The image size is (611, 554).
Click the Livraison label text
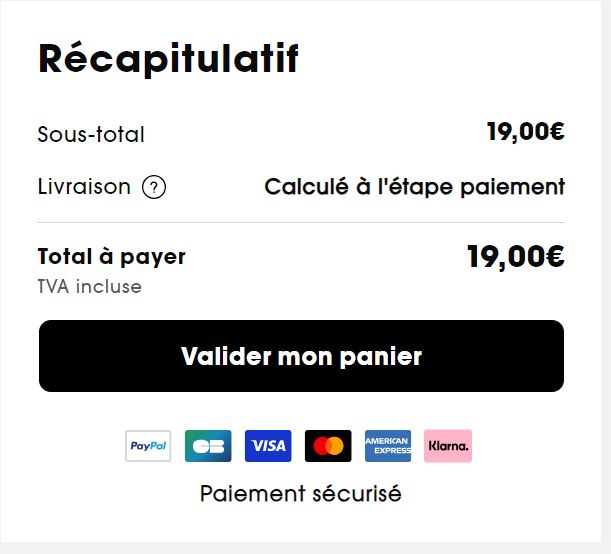(84, 187)
